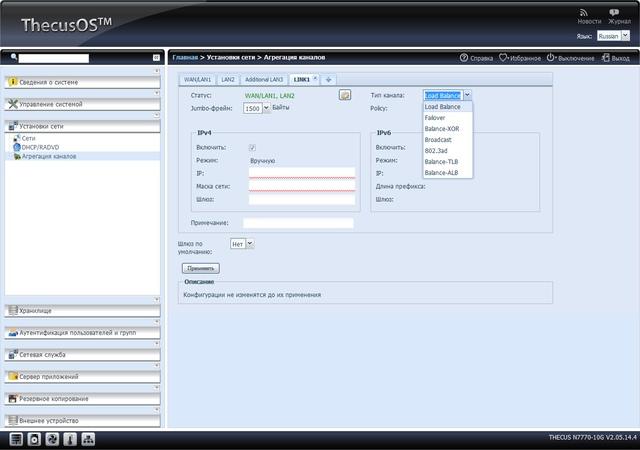Expand Сервер приложений section
Viewport: 640px width, 450px height.
coord(82,377)
